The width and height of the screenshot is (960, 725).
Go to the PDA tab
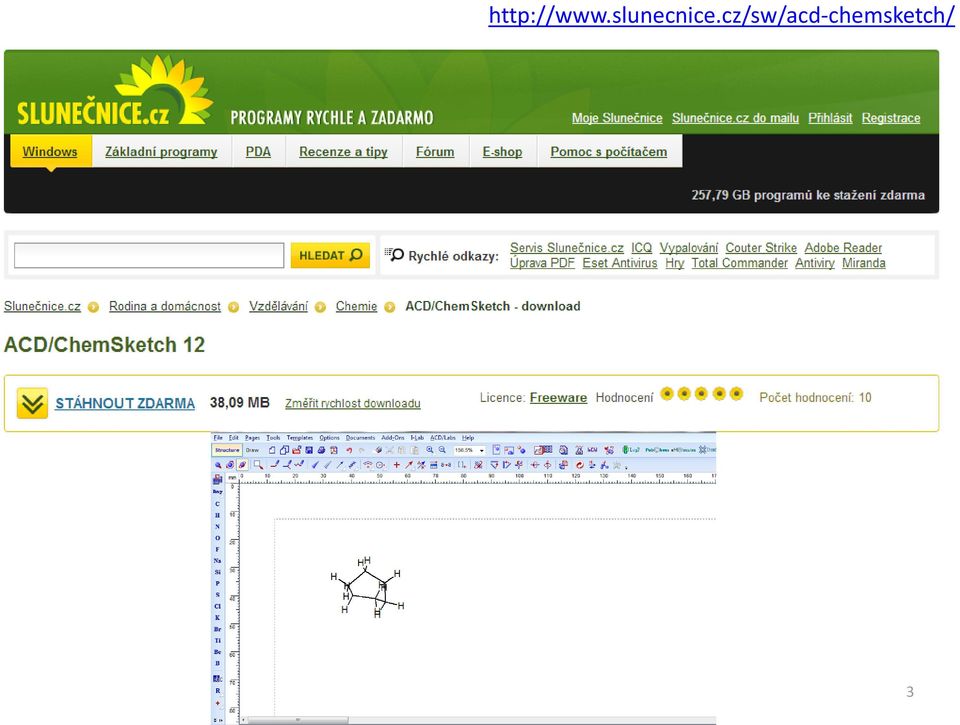258,151
